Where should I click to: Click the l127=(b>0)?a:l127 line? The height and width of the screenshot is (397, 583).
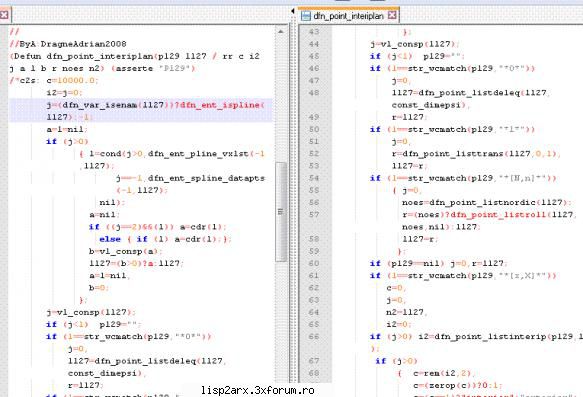(x=136, y=263)
